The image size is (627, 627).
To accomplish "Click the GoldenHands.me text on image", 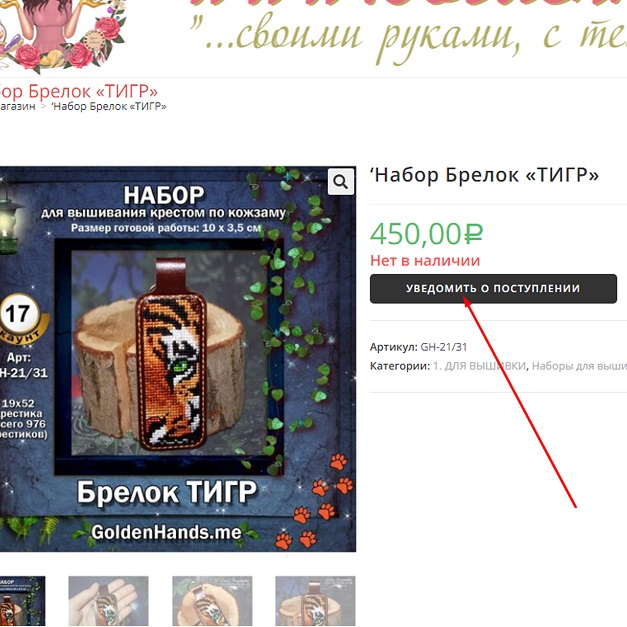I will coord(166,532).
